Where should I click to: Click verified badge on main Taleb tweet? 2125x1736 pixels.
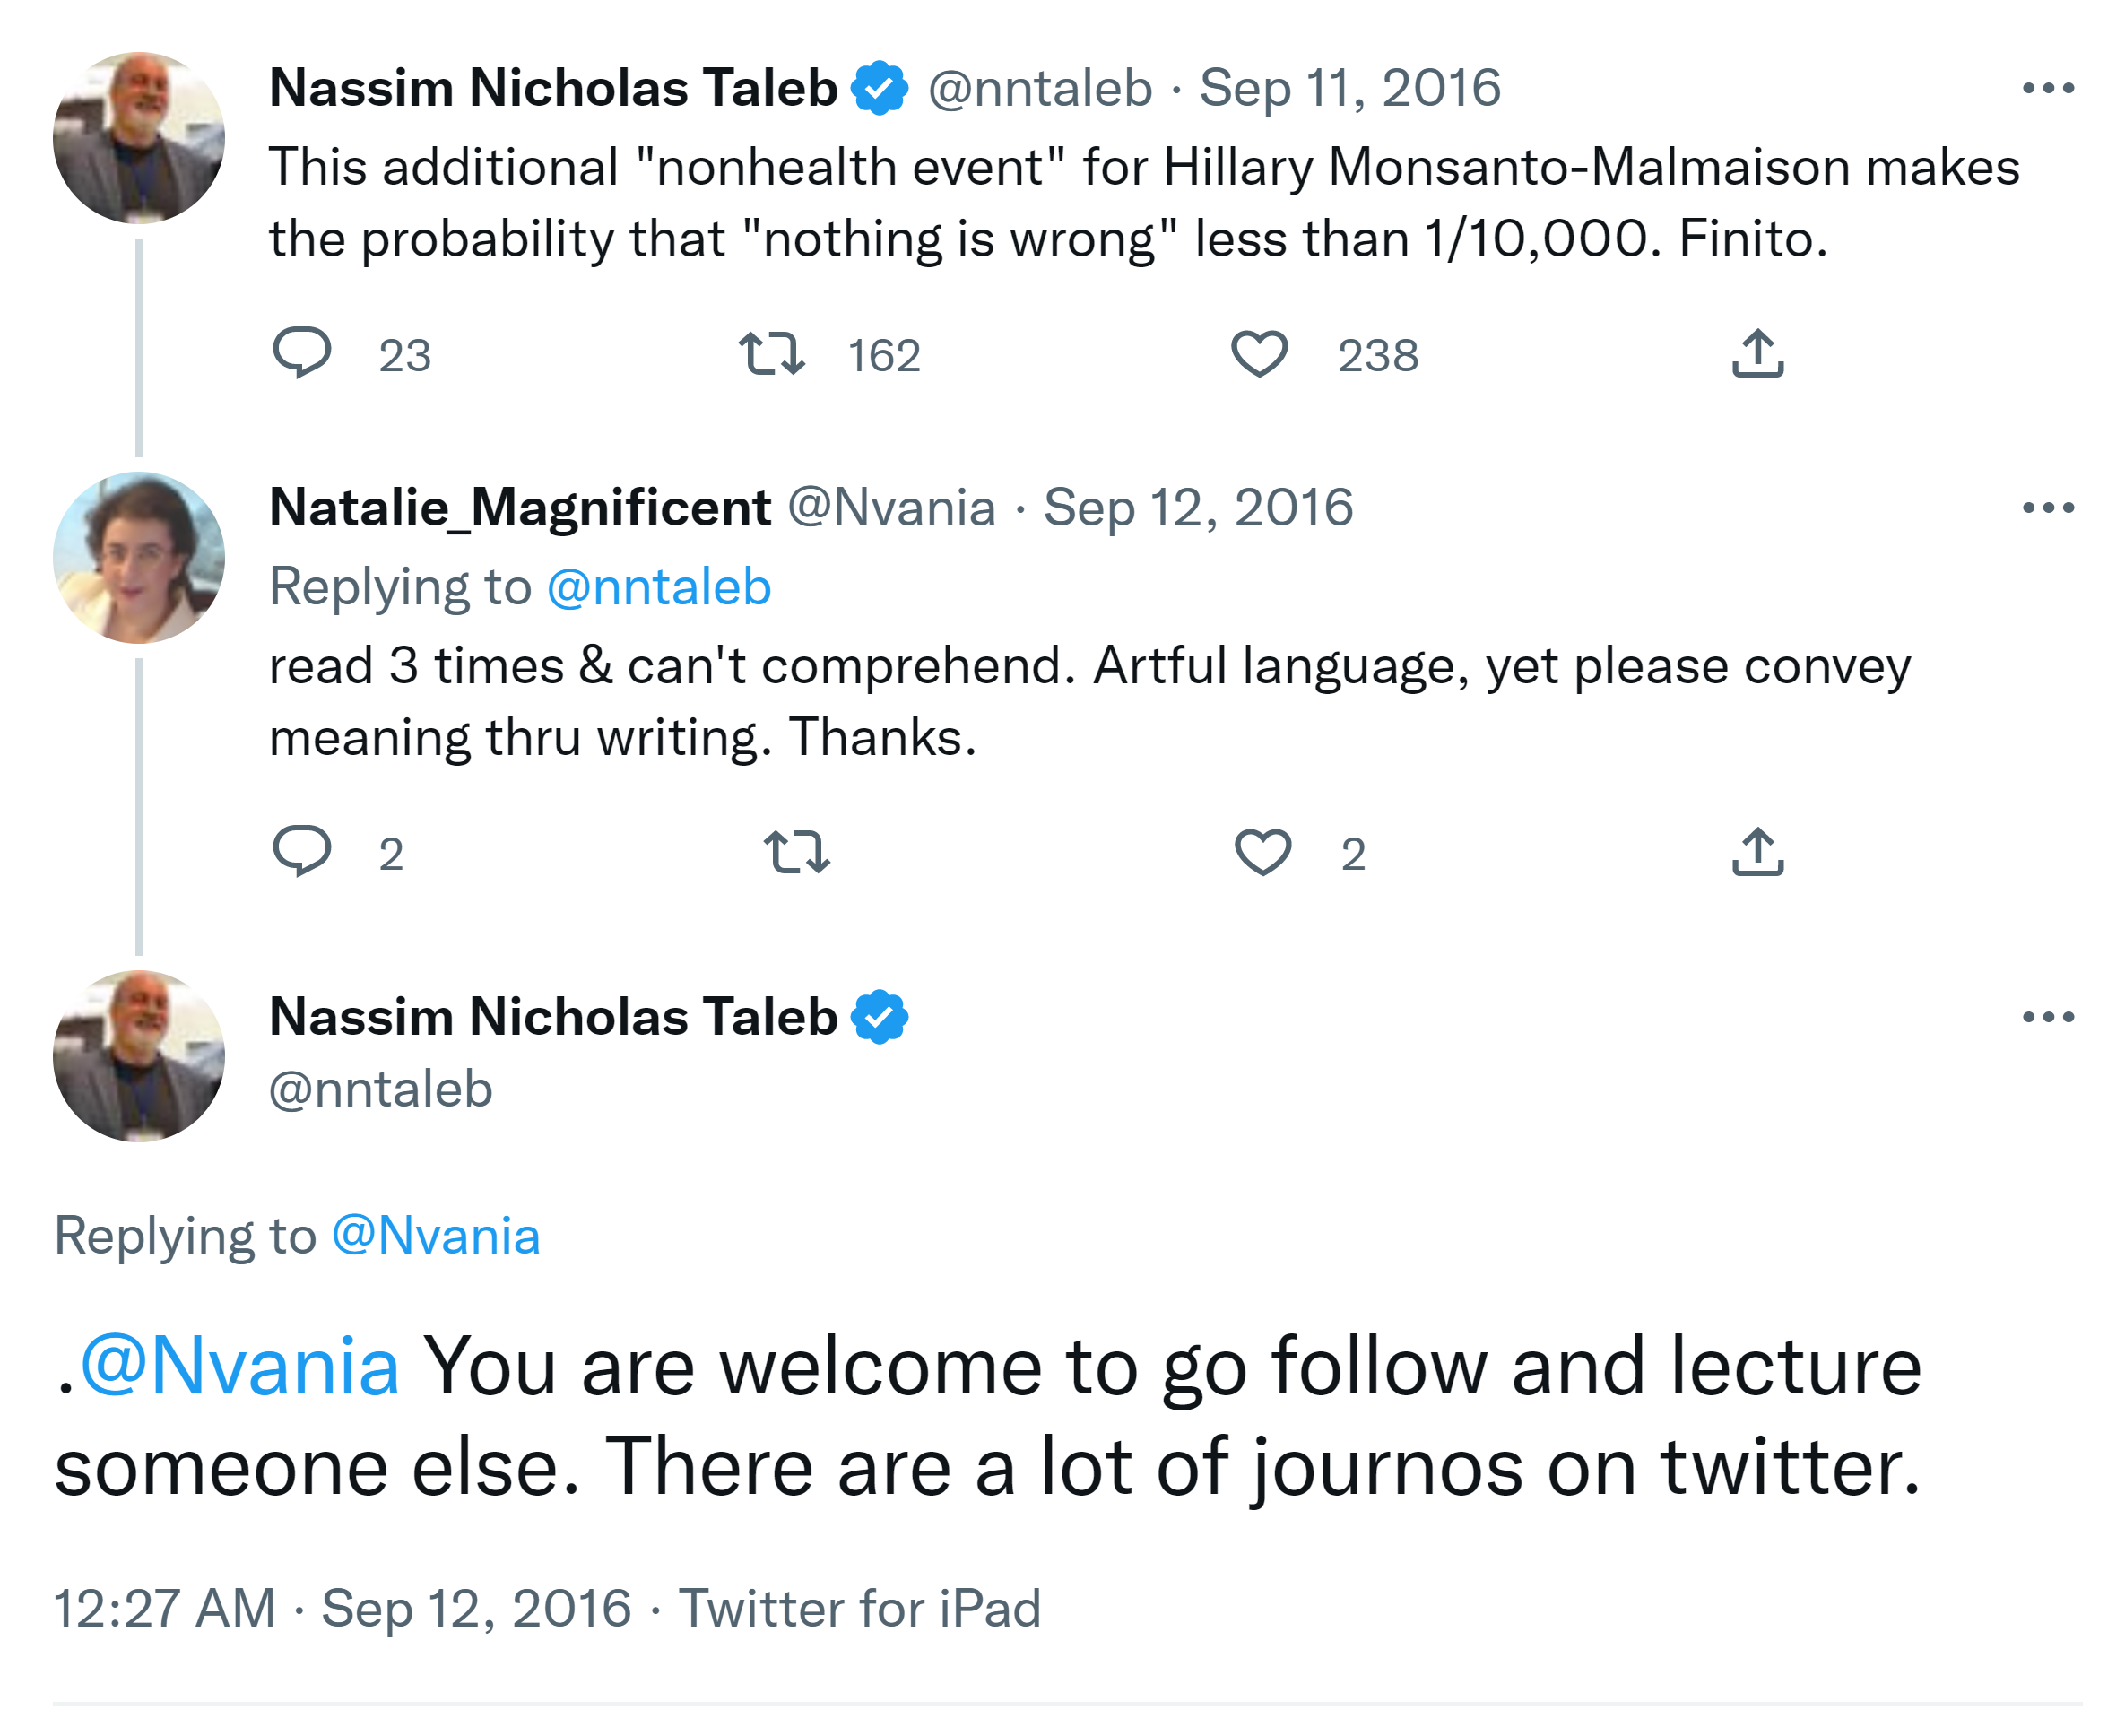(x=879, y=1017)
